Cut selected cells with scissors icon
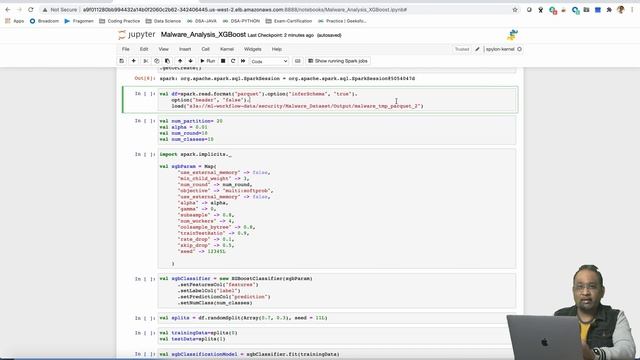Screen dimensions: 640x360 tap(146, 61)
